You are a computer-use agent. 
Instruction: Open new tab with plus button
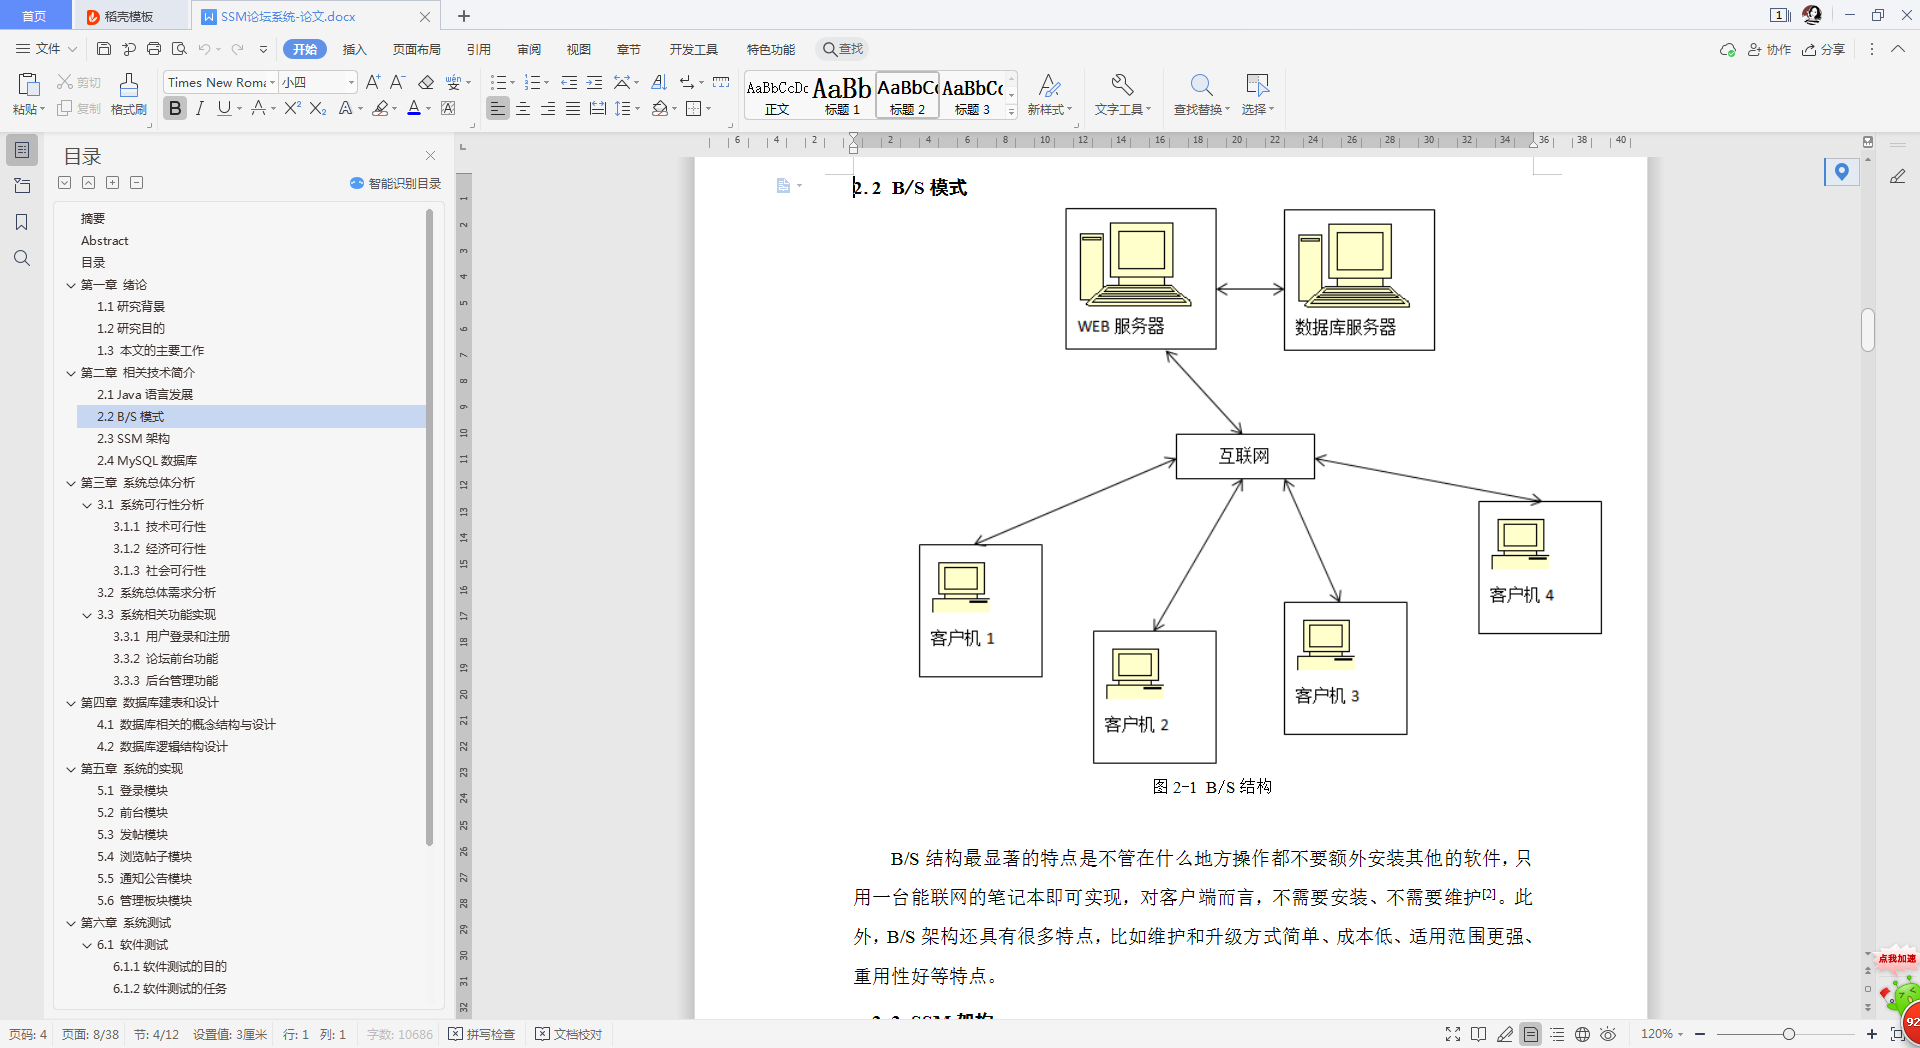click(464, 16)
